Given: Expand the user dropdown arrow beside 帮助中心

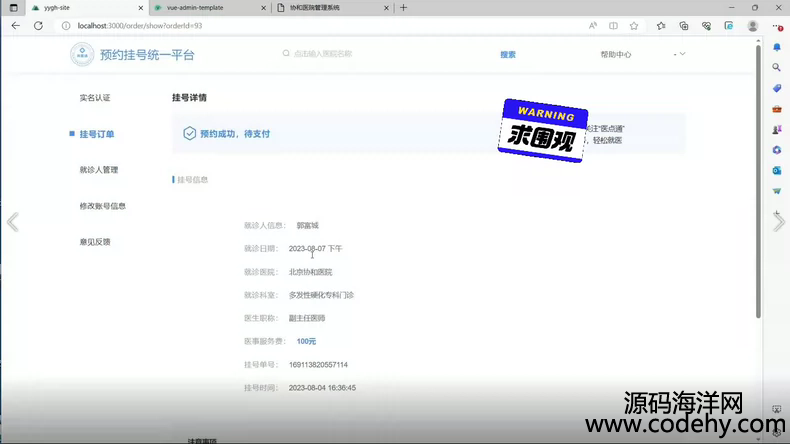Looking at the screenshot, I should click(682, 54).
